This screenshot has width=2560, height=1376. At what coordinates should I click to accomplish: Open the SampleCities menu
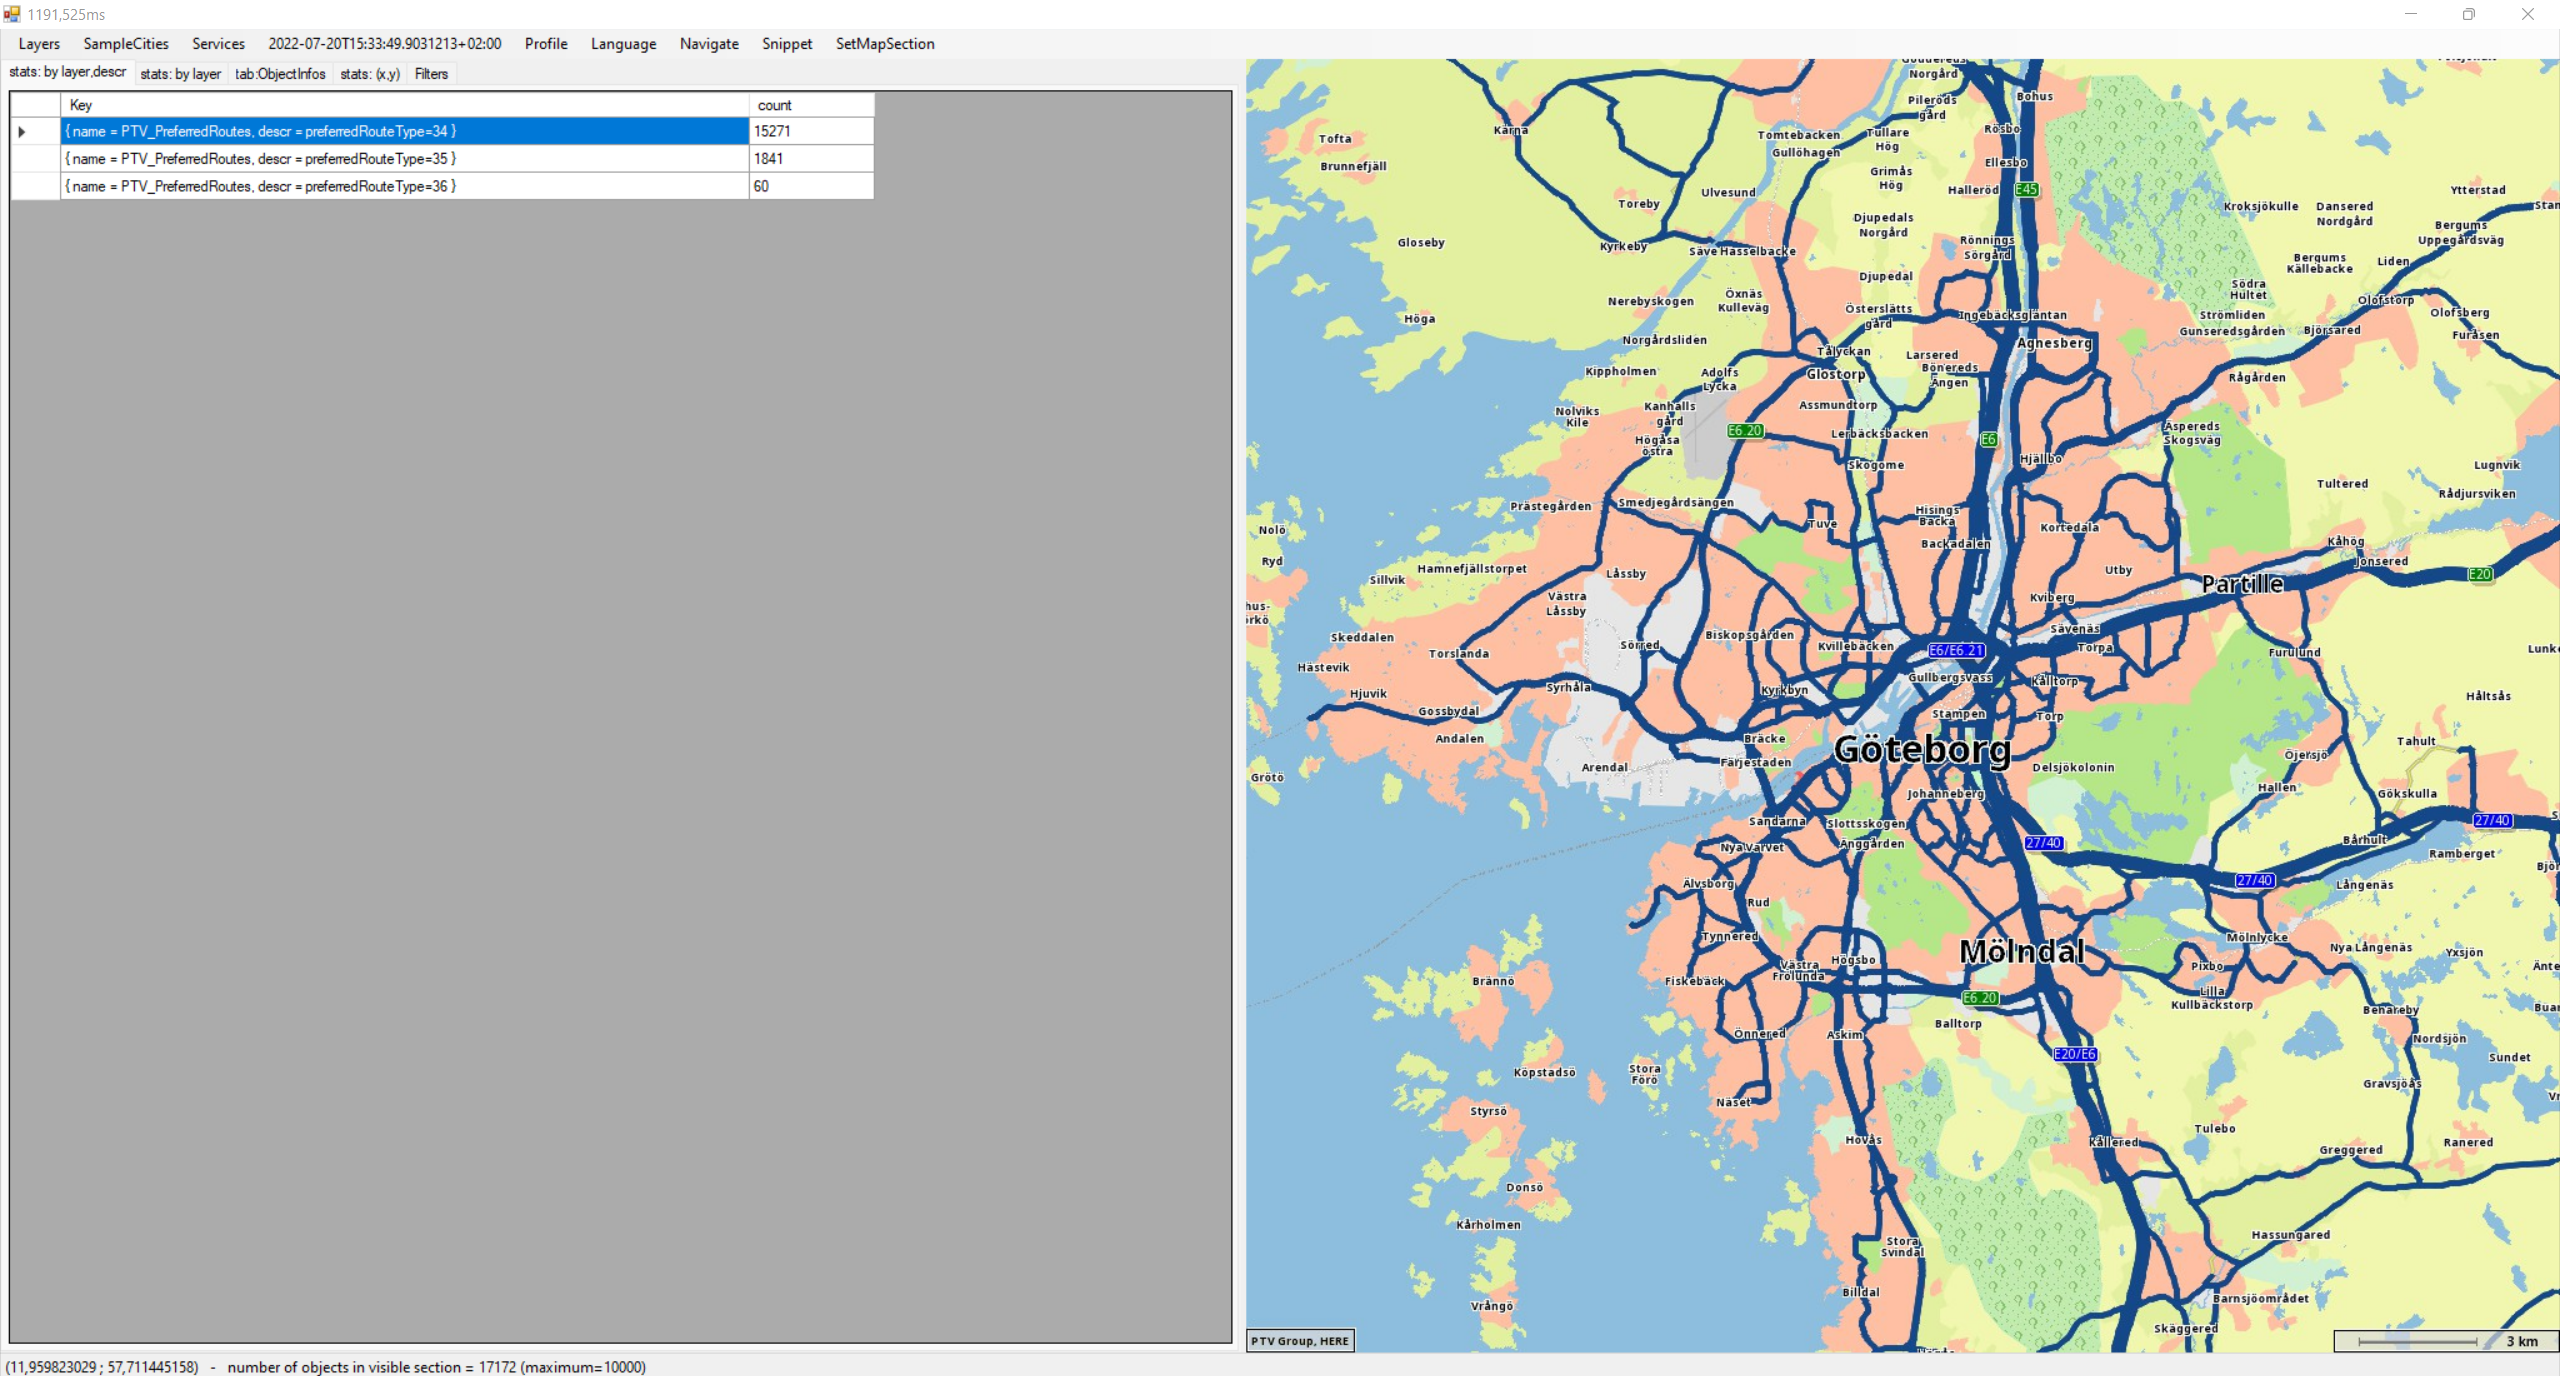click(x=126, y=44)
